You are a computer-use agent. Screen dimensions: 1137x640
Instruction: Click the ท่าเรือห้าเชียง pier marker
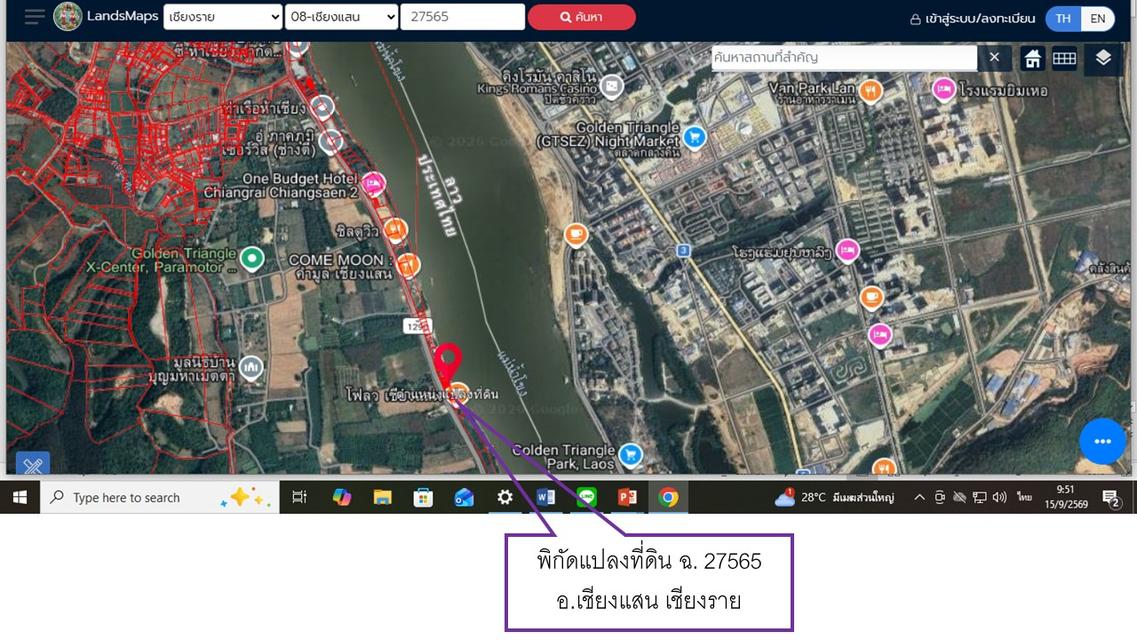(322, 107)
